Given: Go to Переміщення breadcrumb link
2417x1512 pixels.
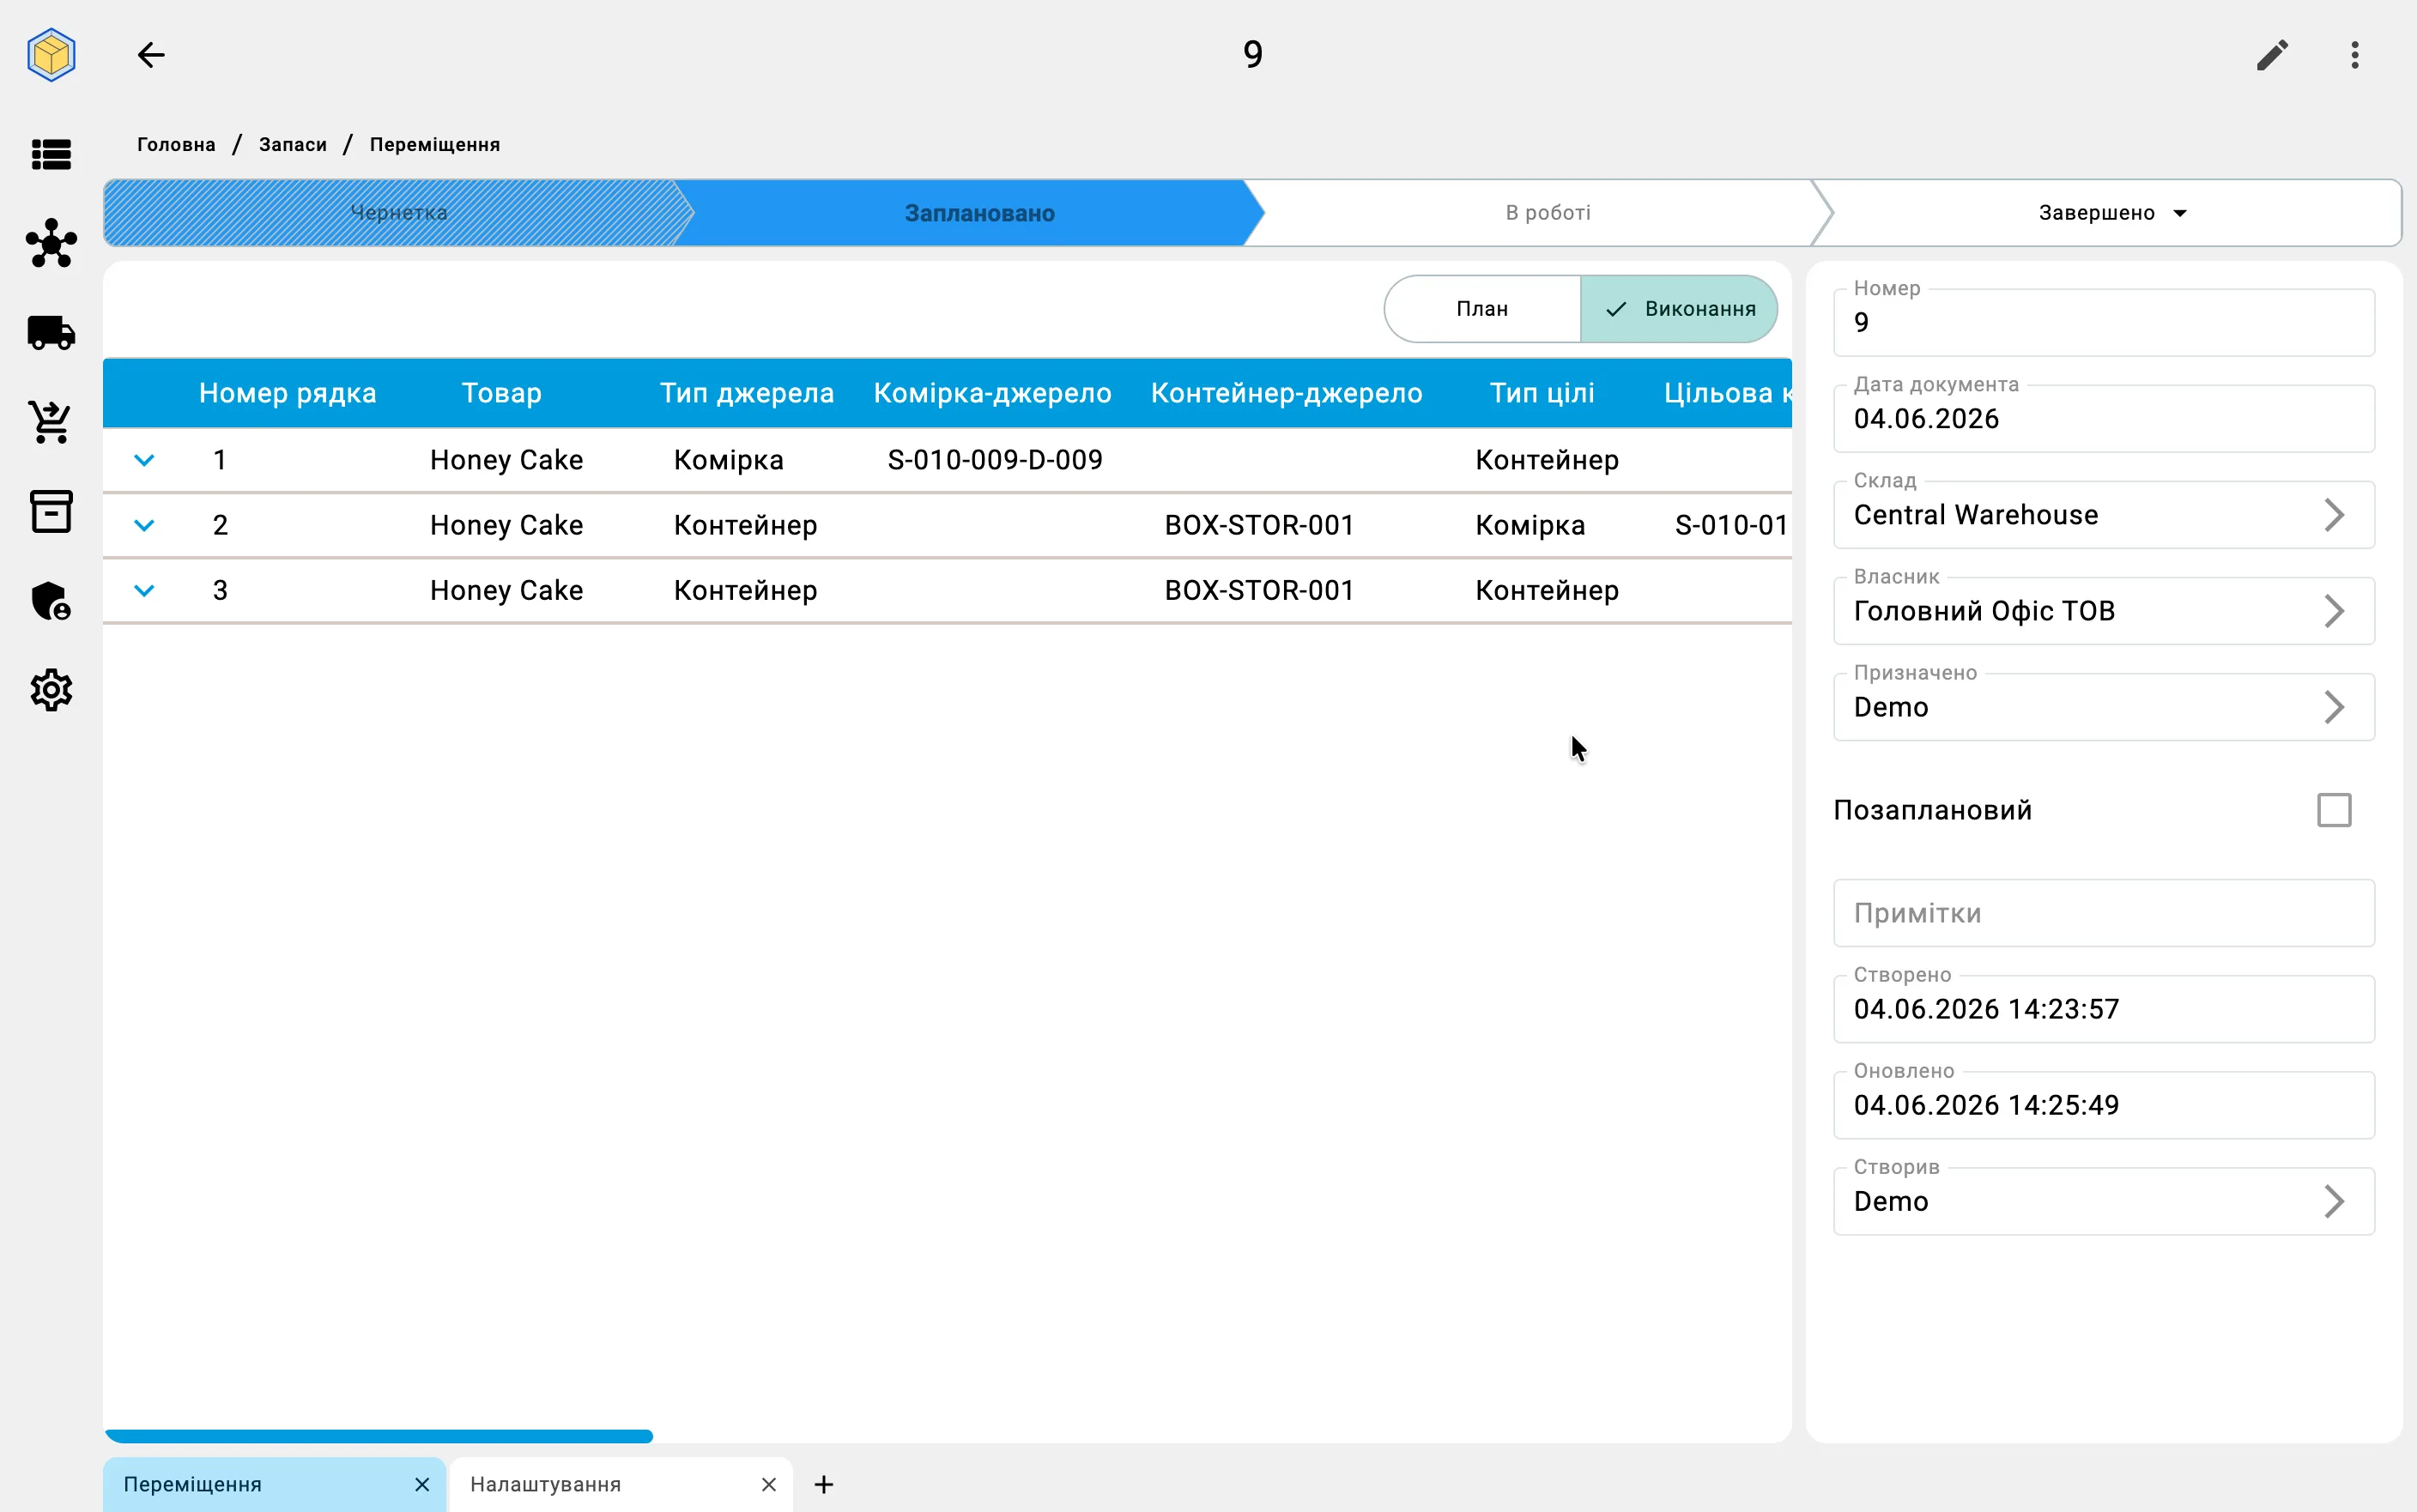Looking at the screenshot, I should (x=434, y=144).
